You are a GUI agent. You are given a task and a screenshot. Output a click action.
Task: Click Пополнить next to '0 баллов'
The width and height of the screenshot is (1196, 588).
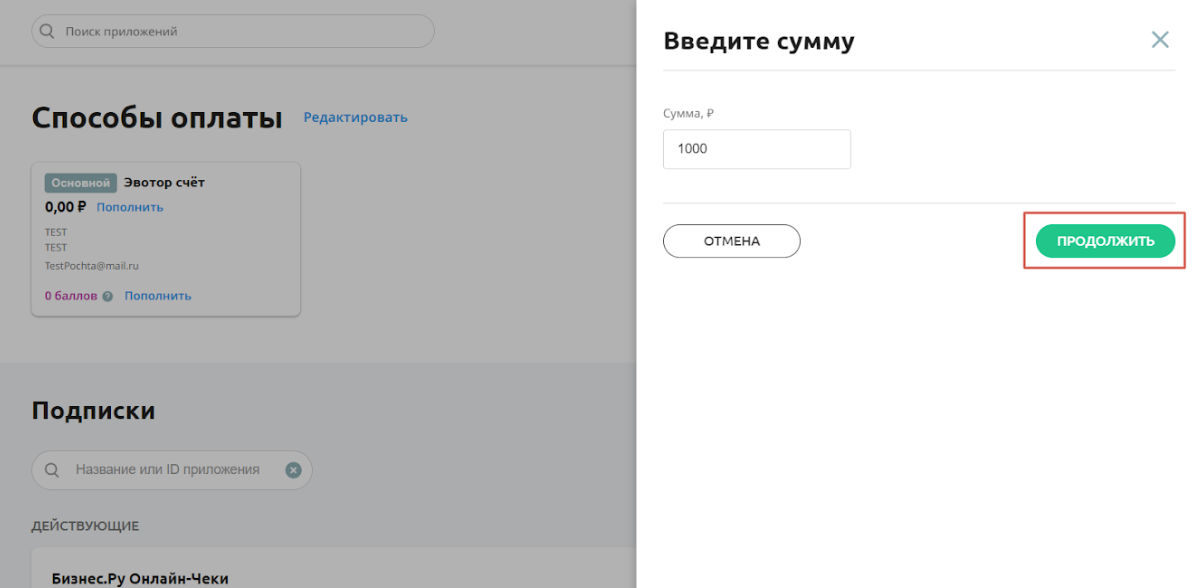pos(158,296)
